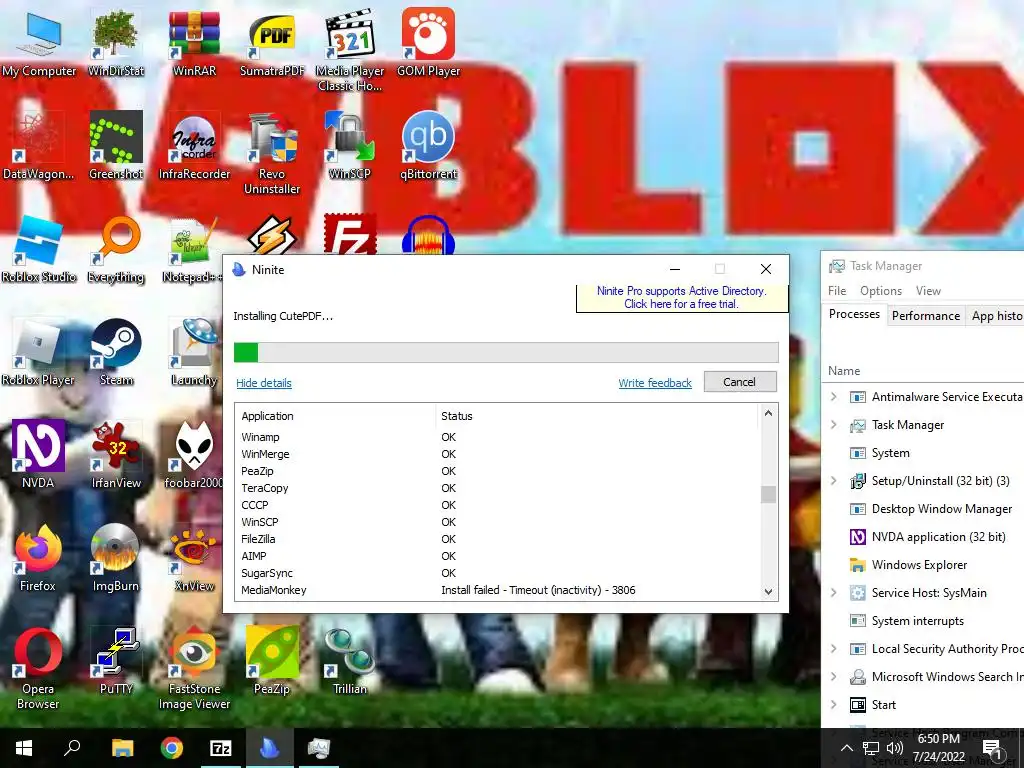Expand Setup/Uninstall (32 bit) process group
The image size is (1024, 768).
(833, 481)
